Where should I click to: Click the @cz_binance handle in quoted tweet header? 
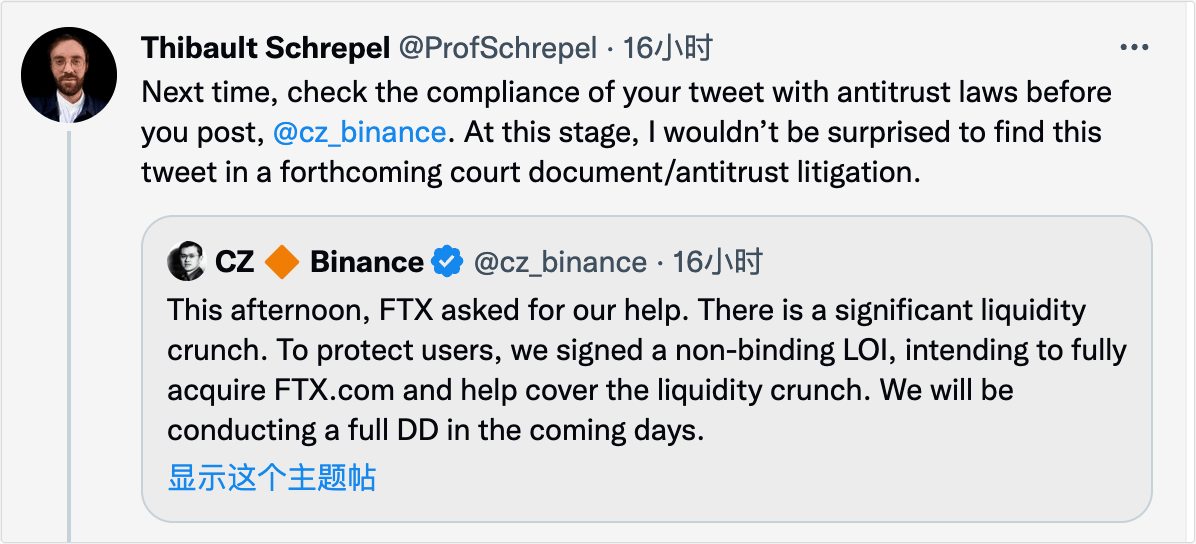click(559, 263)
